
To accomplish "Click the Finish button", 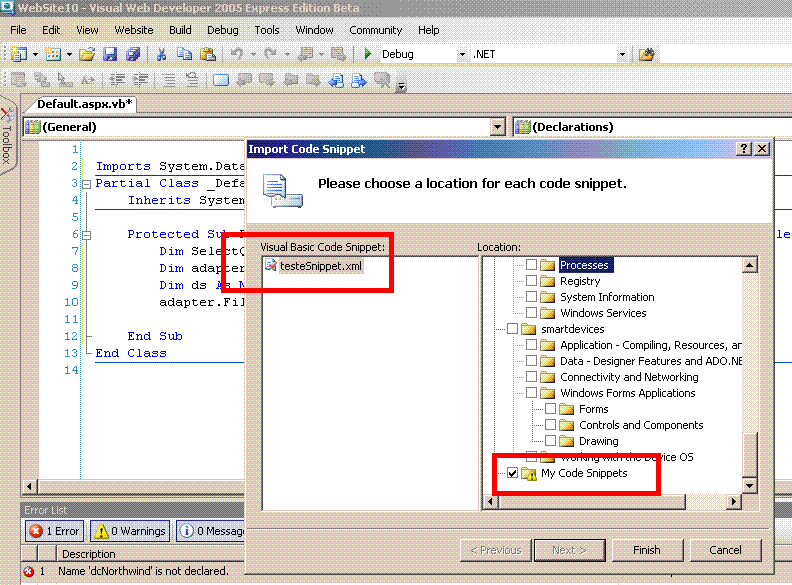I will 646,549.
